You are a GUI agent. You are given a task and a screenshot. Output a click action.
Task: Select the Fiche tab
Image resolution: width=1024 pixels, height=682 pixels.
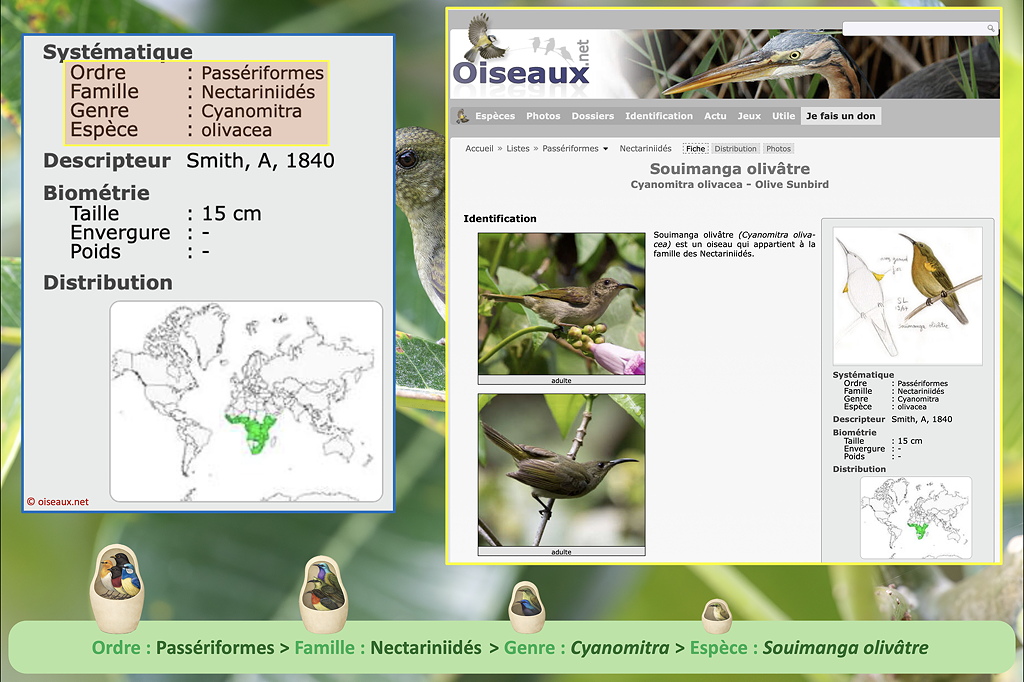695,149
